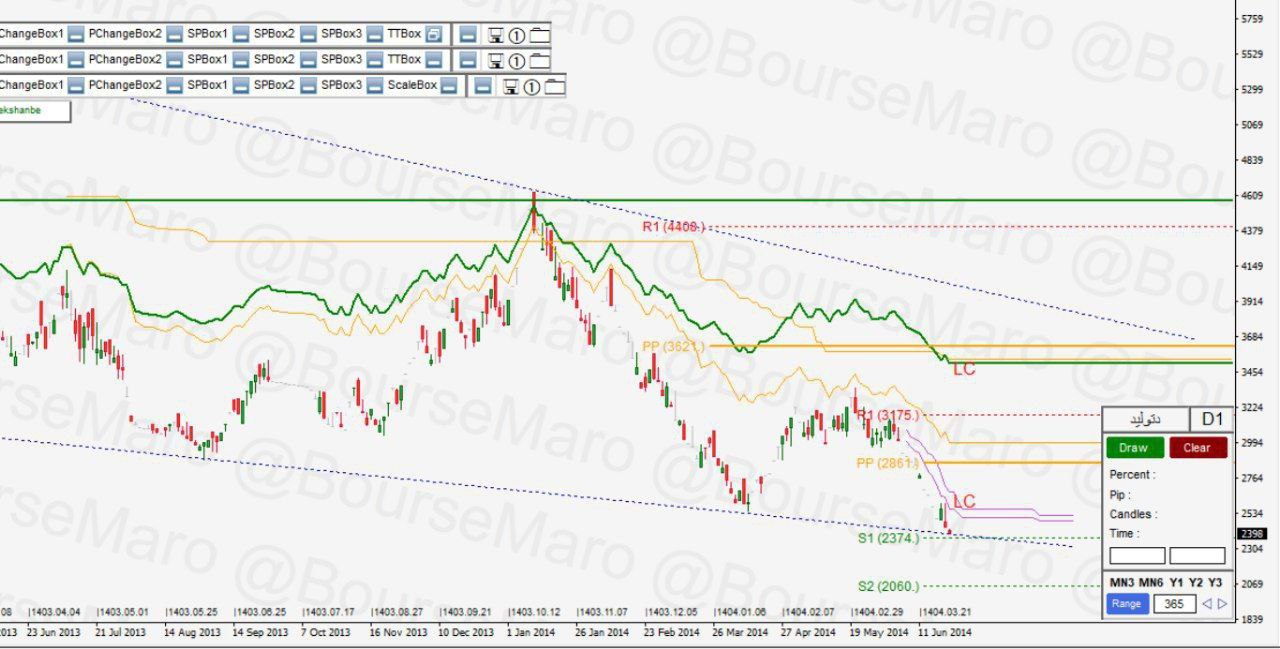1280x649 pixels.
Task: Select the ScaleBox label
Action: coord(412,85)
